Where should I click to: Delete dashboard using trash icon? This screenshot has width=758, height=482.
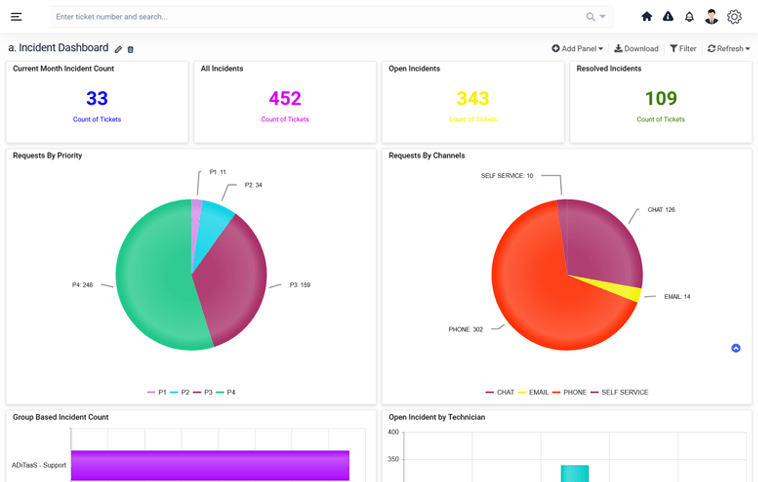pyautogui.click(x=130, y=49)
